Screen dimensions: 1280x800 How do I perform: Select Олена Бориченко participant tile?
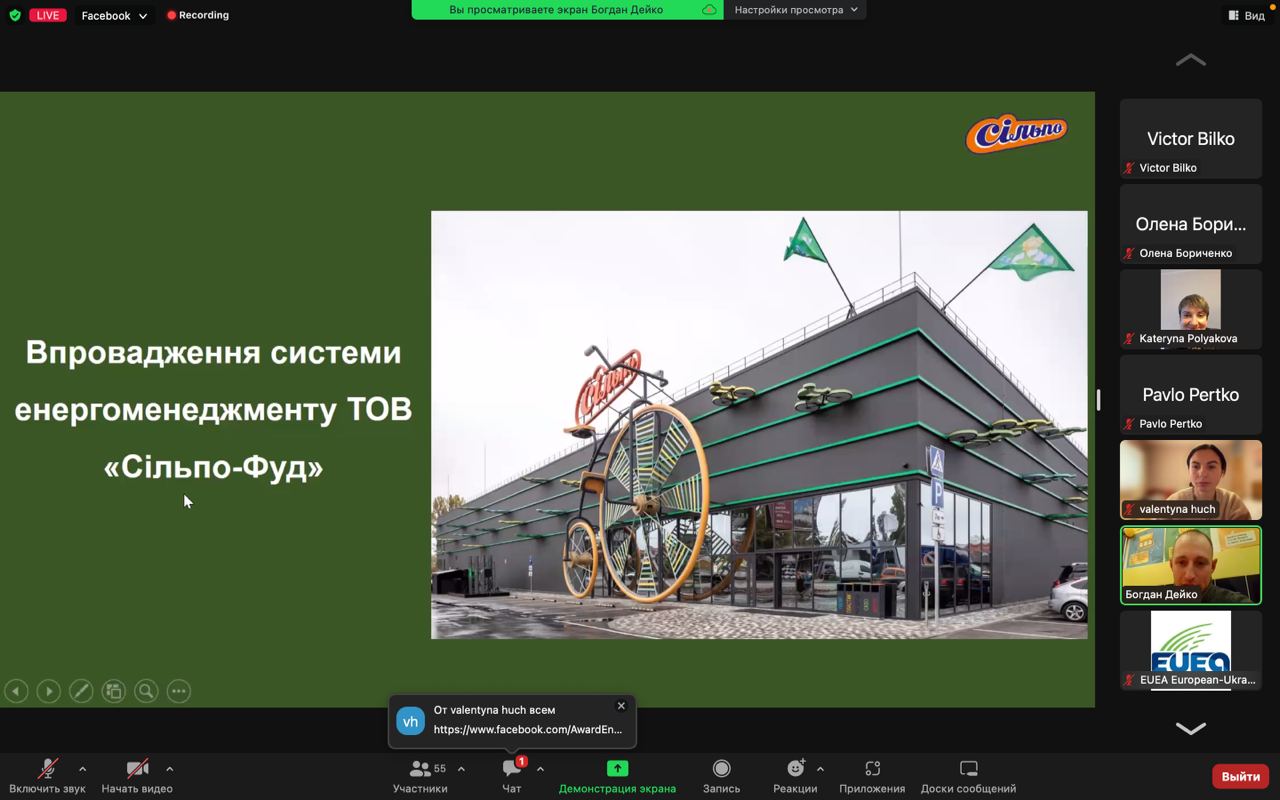(x=1190, y=224)
